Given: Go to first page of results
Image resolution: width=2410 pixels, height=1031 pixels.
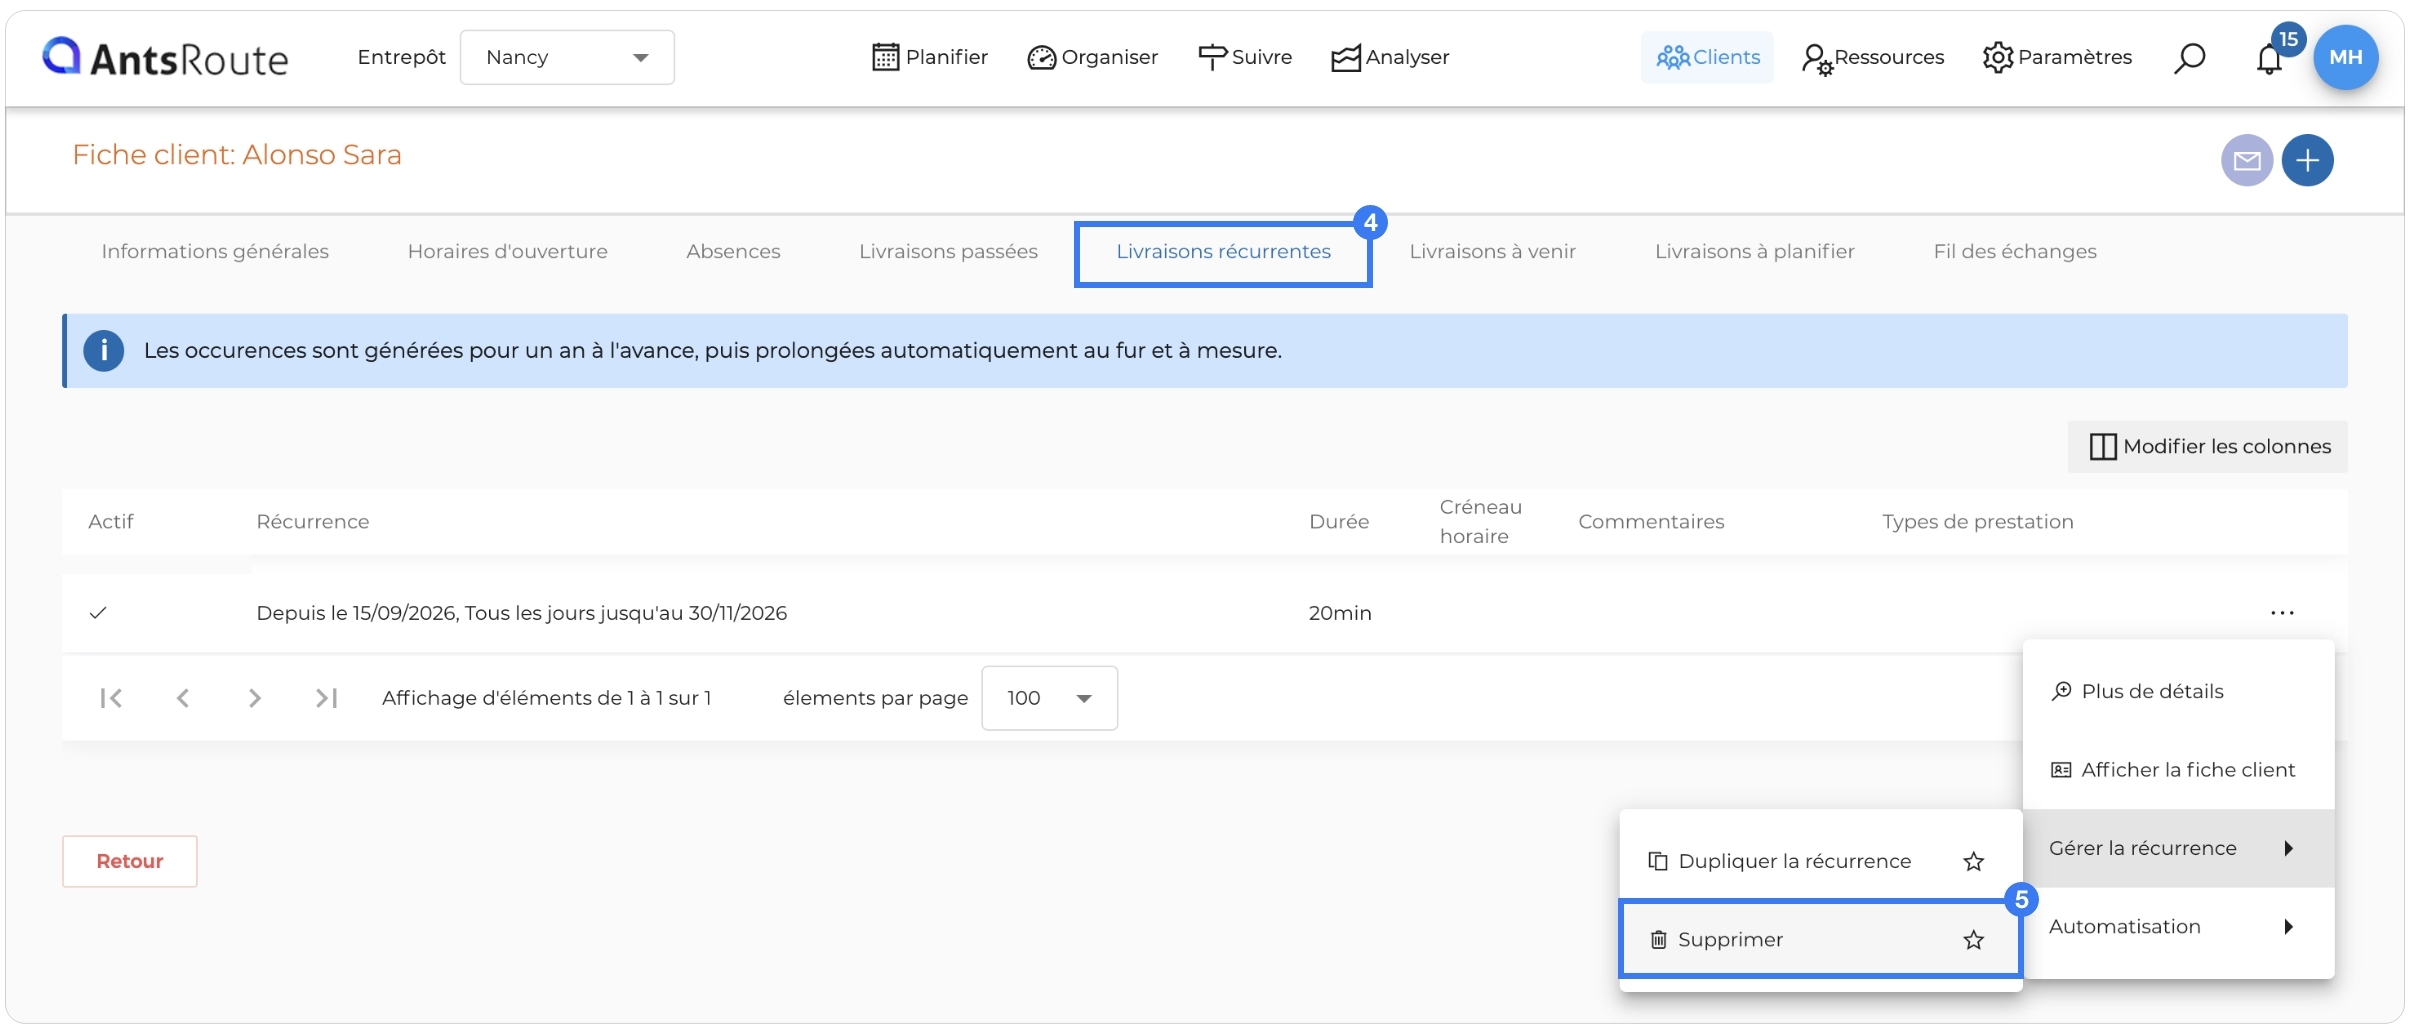Looking at the screenshot, I should (x=111, y=698).
